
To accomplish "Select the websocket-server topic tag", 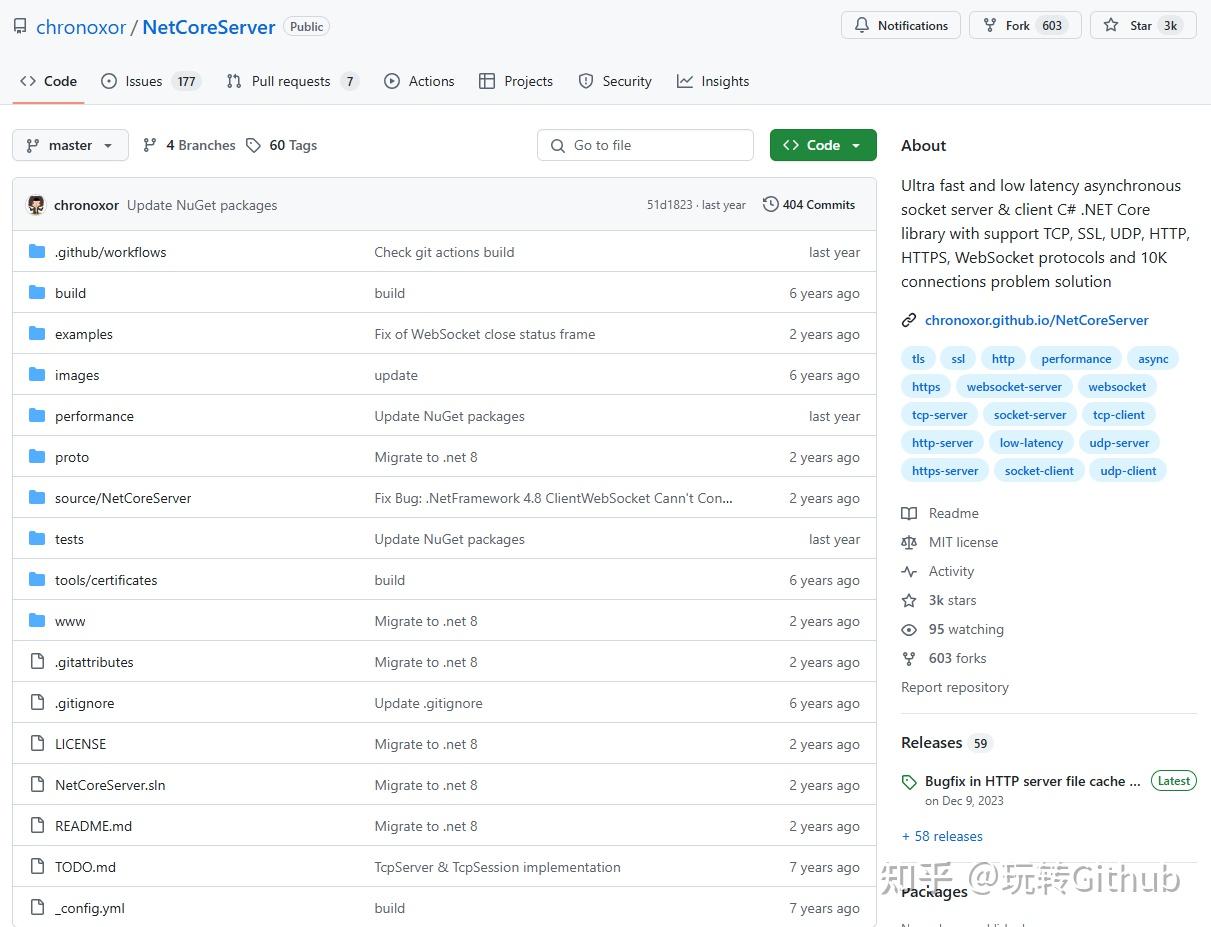I will click(x=1014, y=387).
